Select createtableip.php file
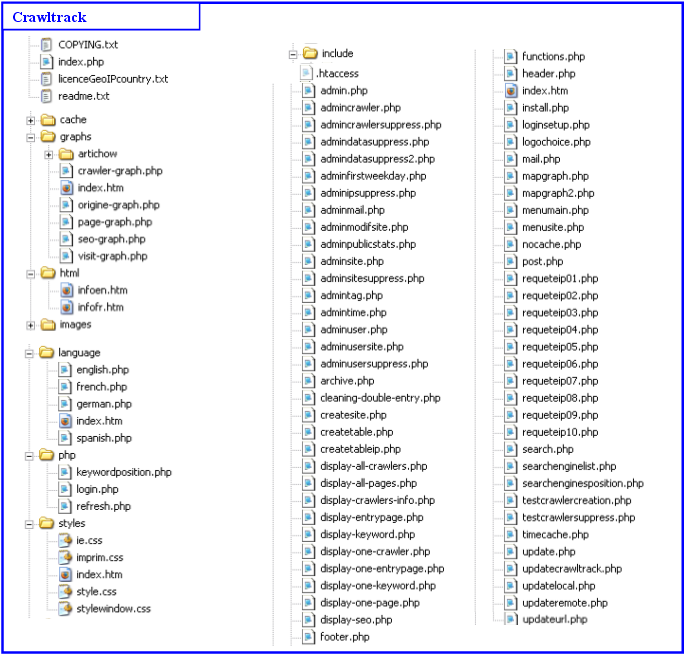The image size is (685, 656). (360, 449)
